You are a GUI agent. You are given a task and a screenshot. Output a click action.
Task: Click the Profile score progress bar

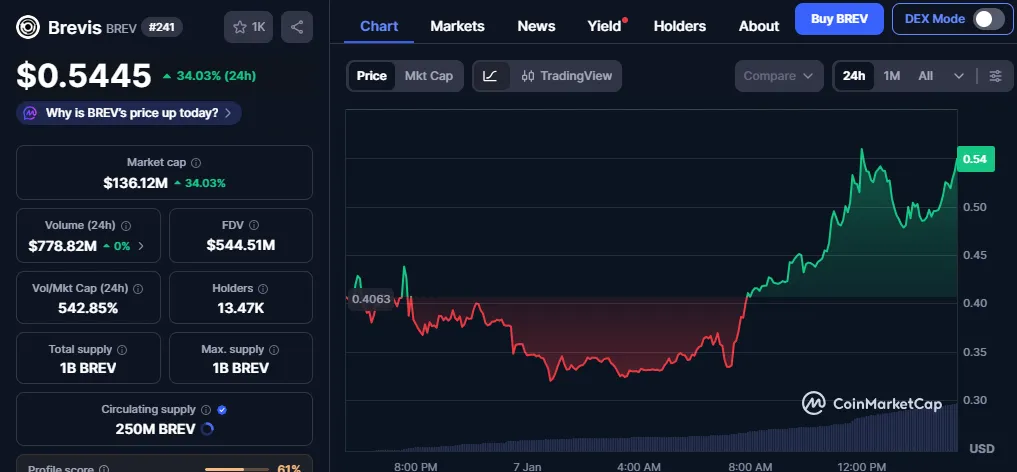tap(236, 469)
